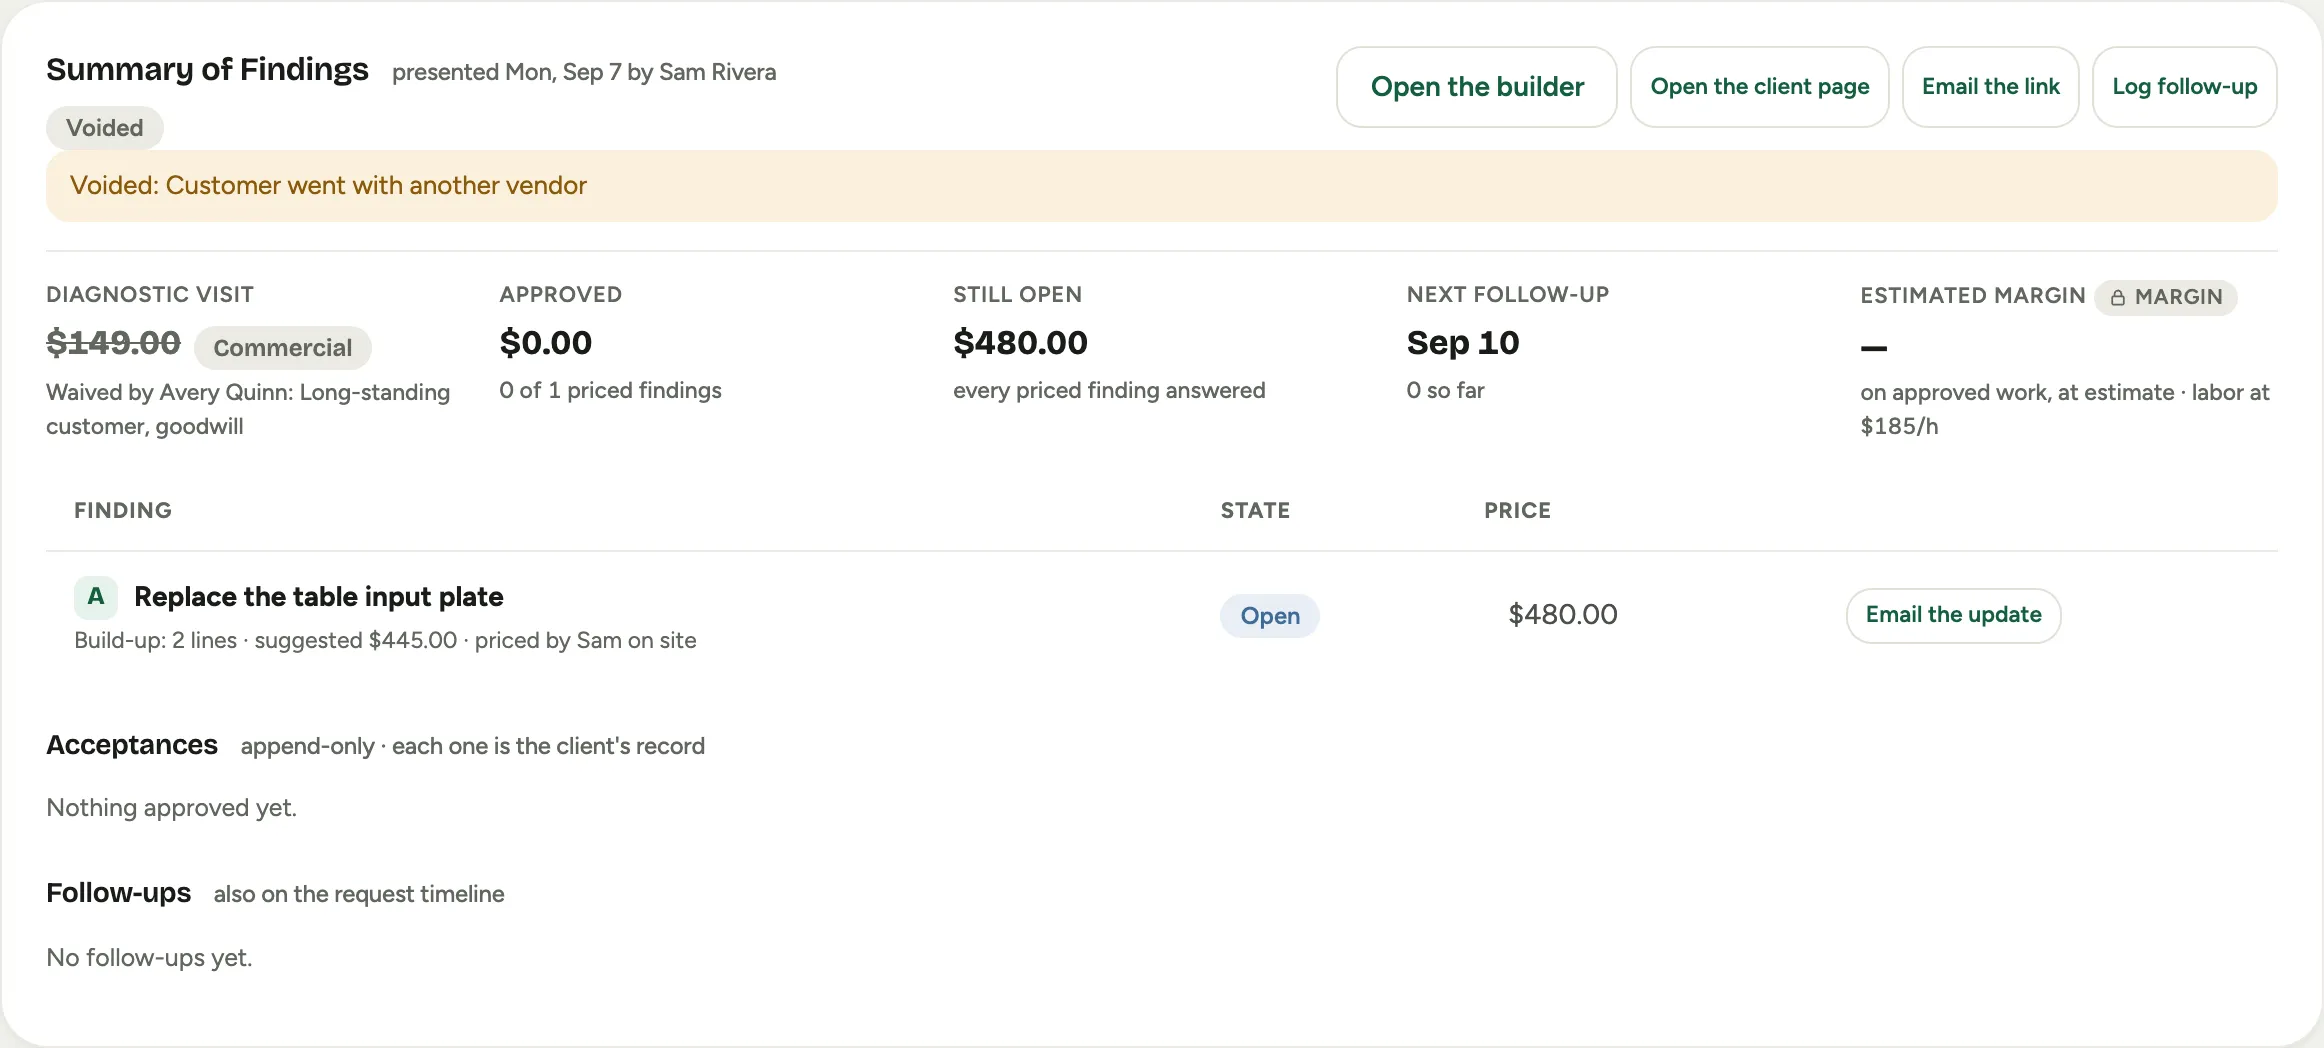Click the 'Waived by Avery Quinn' note
Viewport: 2324px width, 1048px height.
click(248, 409)
